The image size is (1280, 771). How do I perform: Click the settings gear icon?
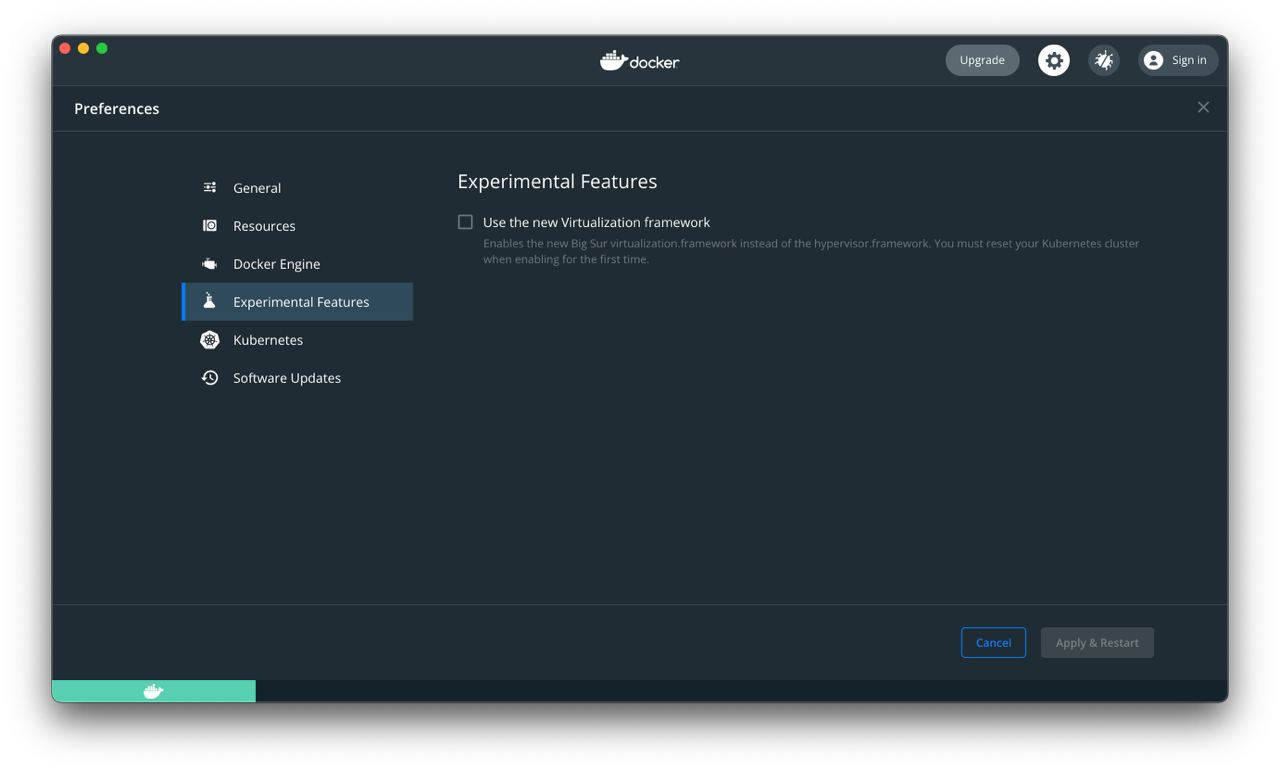coord(1053,60)
